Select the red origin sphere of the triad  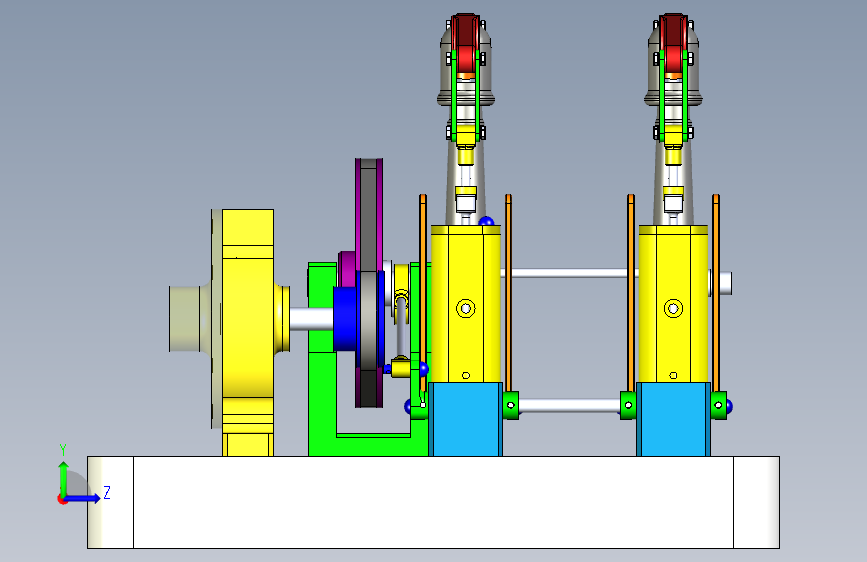tap(61, 499)
